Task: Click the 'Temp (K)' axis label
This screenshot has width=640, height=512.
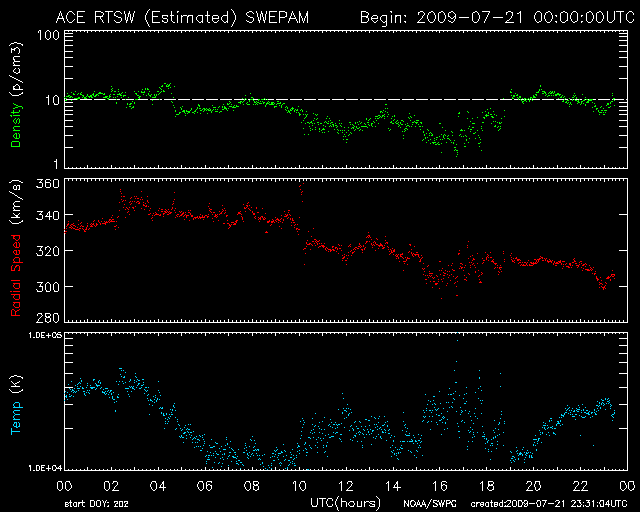Action: click(x=16, y=405)
